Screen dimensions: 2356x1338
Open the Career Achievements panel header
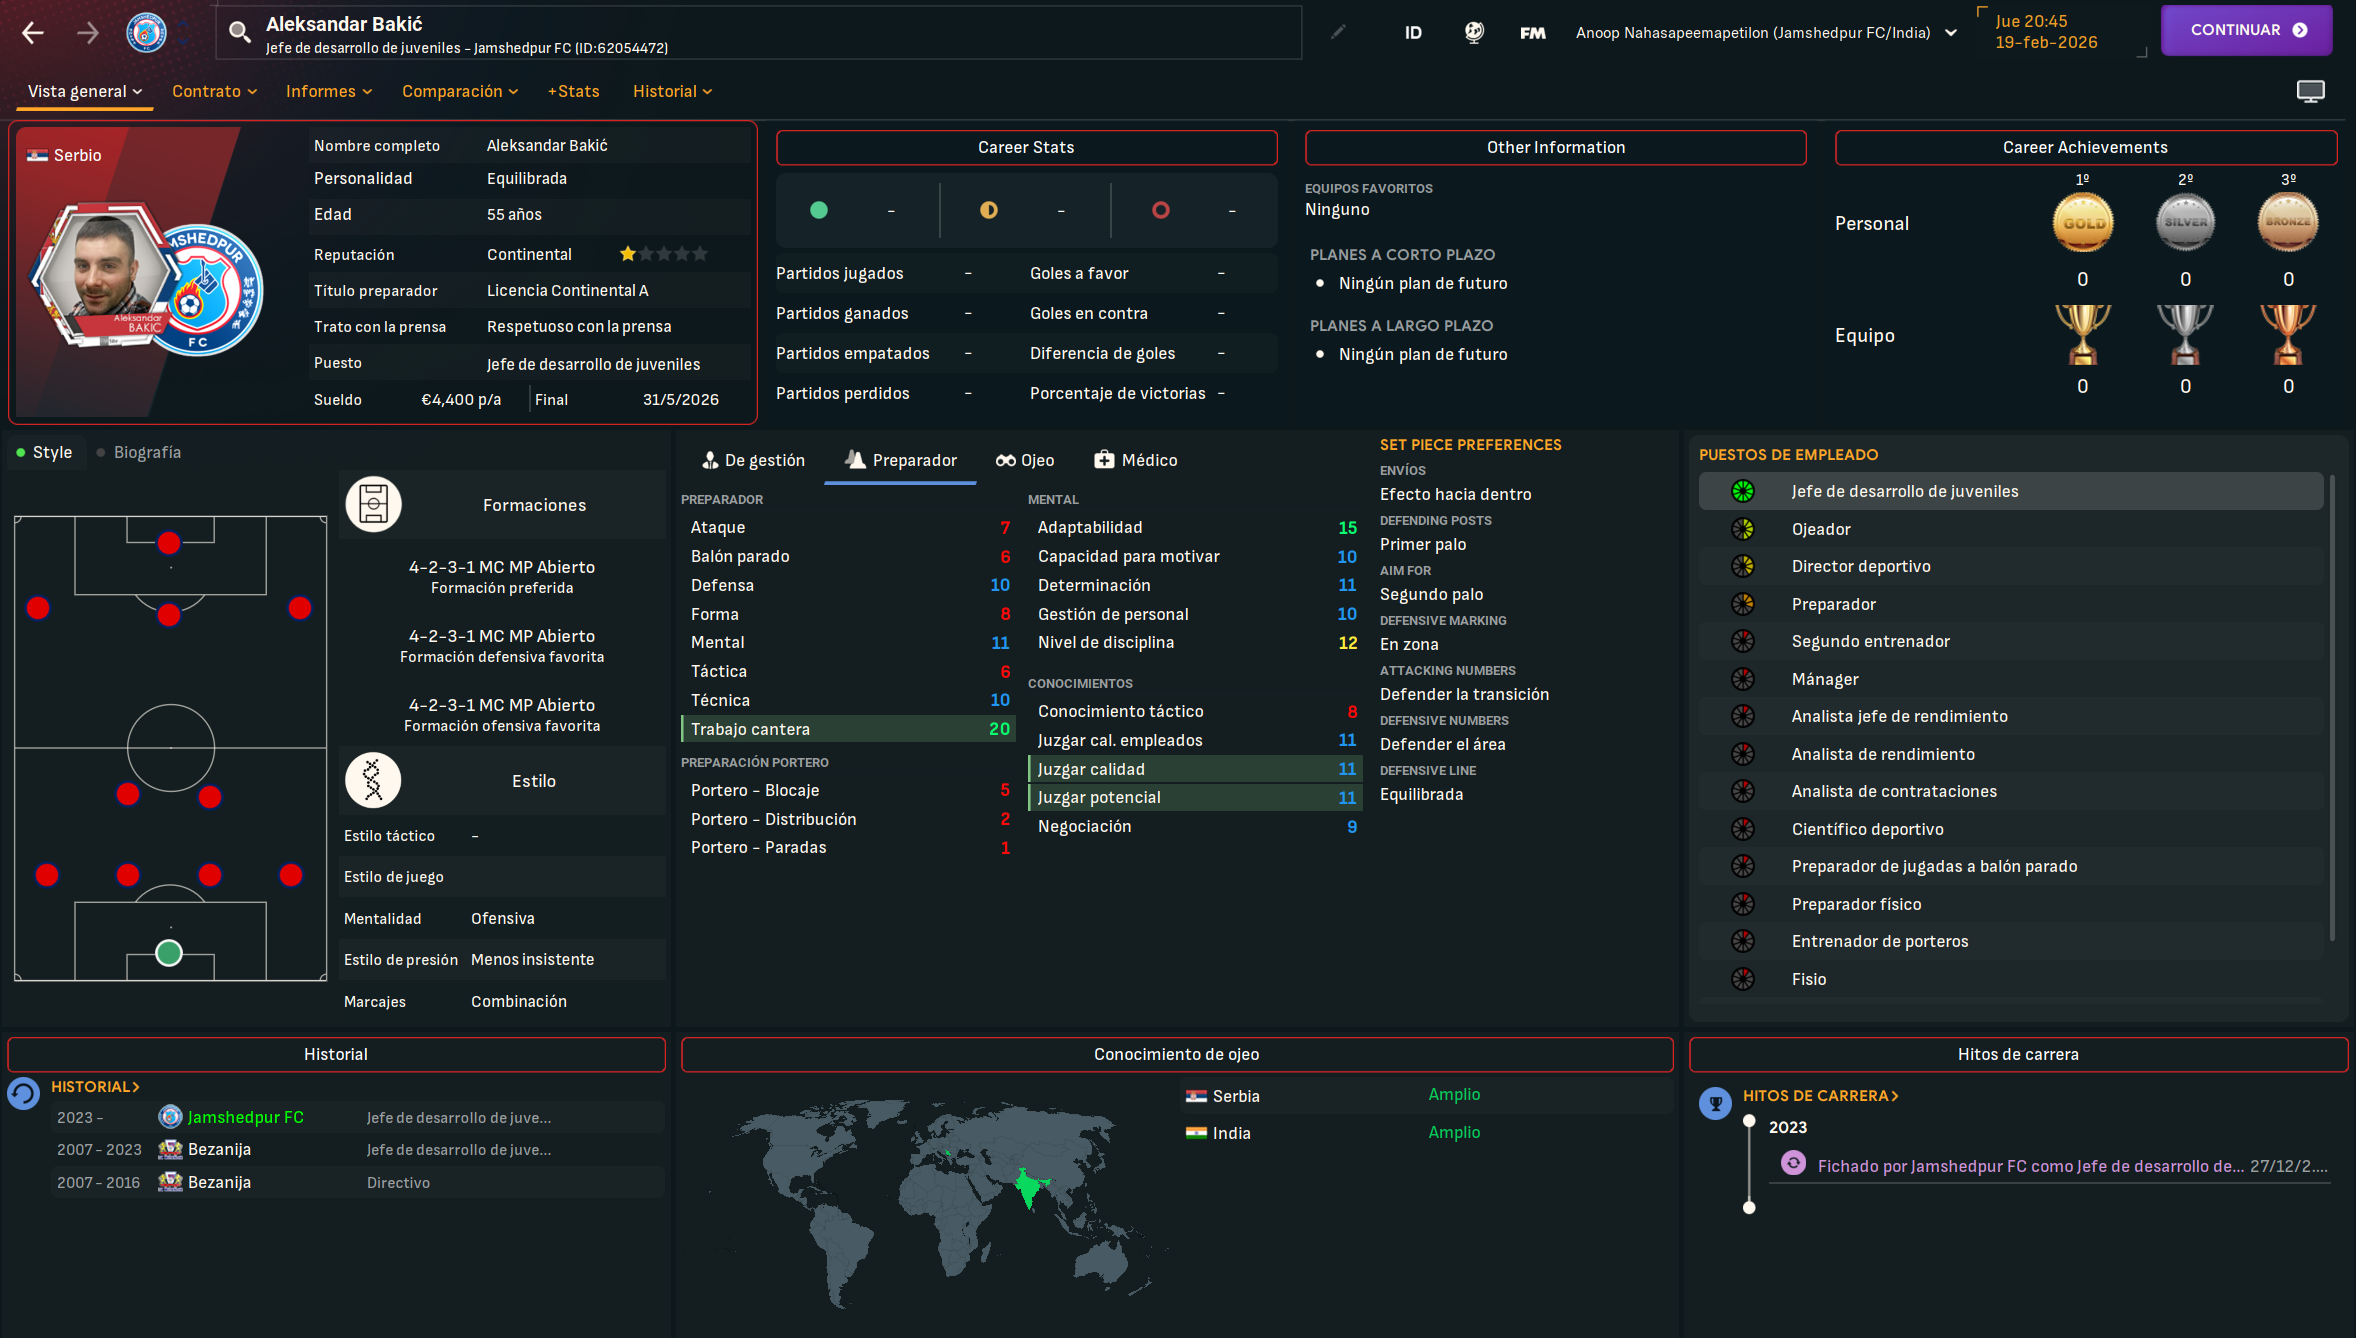[x=2085, y=147]
